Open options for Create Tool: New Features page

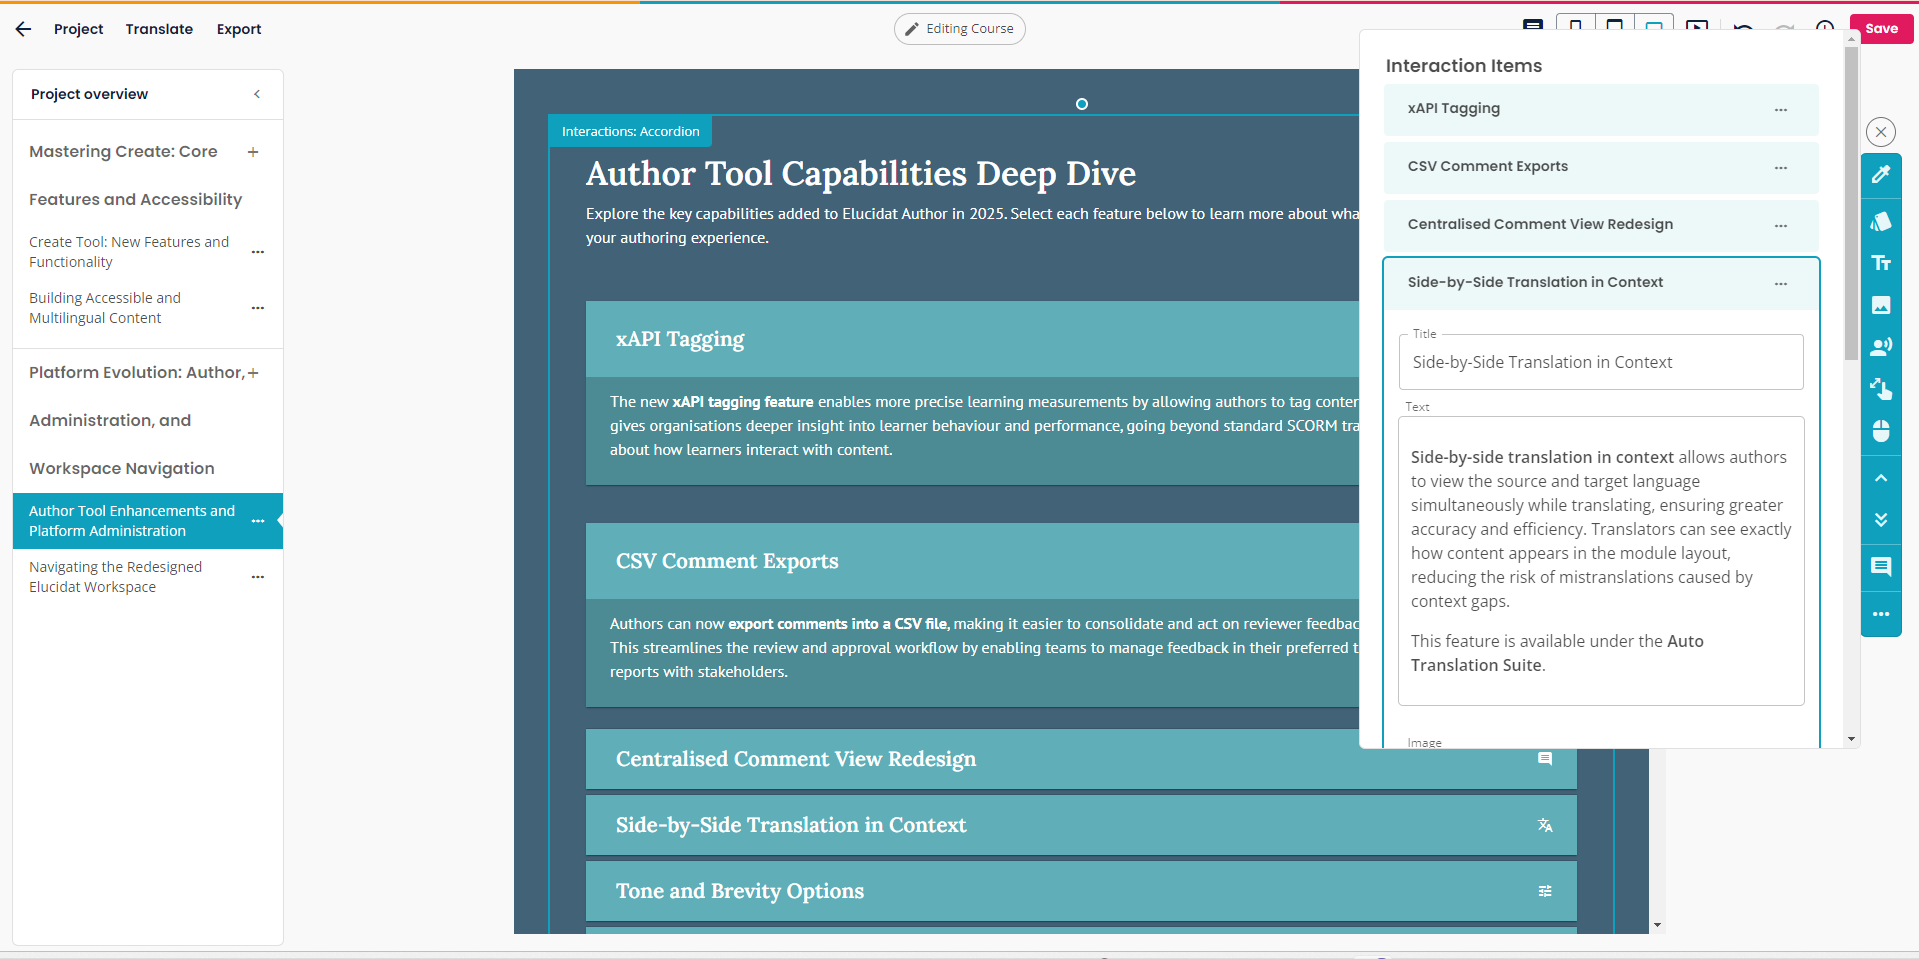click(258, 252)
